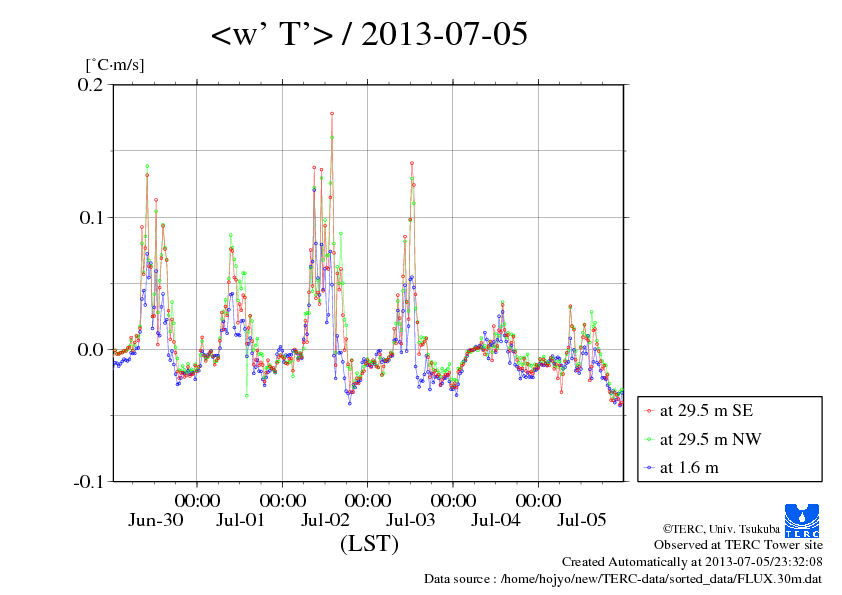The image size is (842, 595).
Task: Click the "Created Automatically at" timestamp line
Action: click(692, 562)
